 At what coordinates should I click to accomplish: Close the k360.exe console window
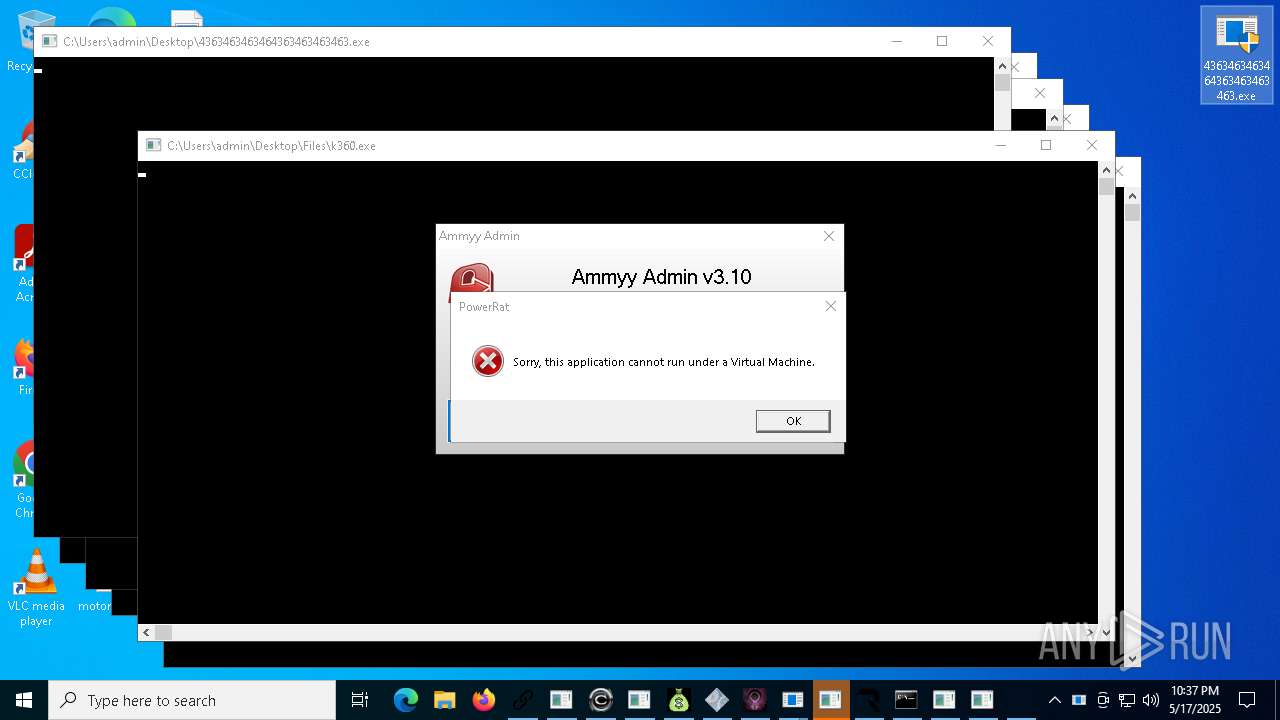click(1092, 145)
